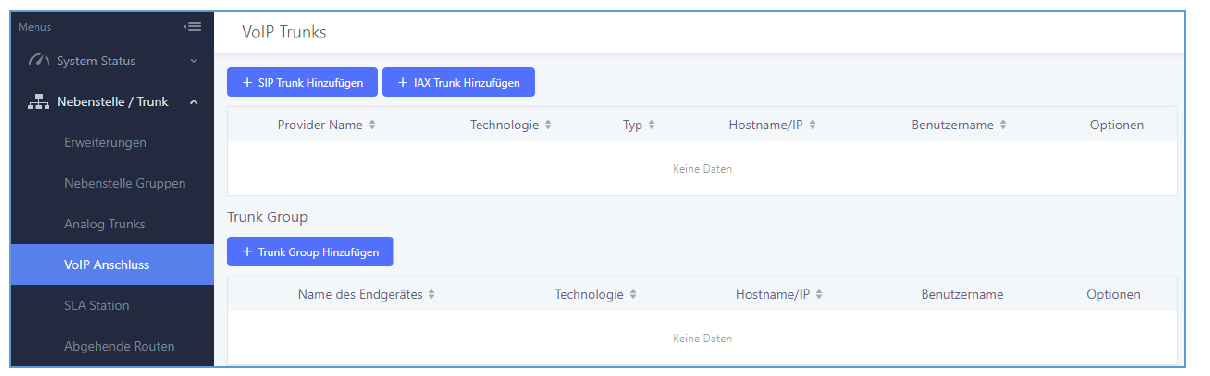Collapse the Nebenstelle / Trunk menu chevron
Screen dimensions: 1210x376
194,102
